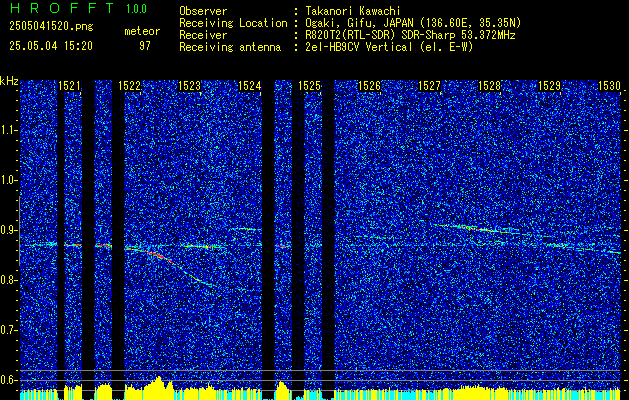This screenshot has width=629, height=400.
Task: Click the 1521 time marker
Action: pyautogui.click(x=69, y=86)
